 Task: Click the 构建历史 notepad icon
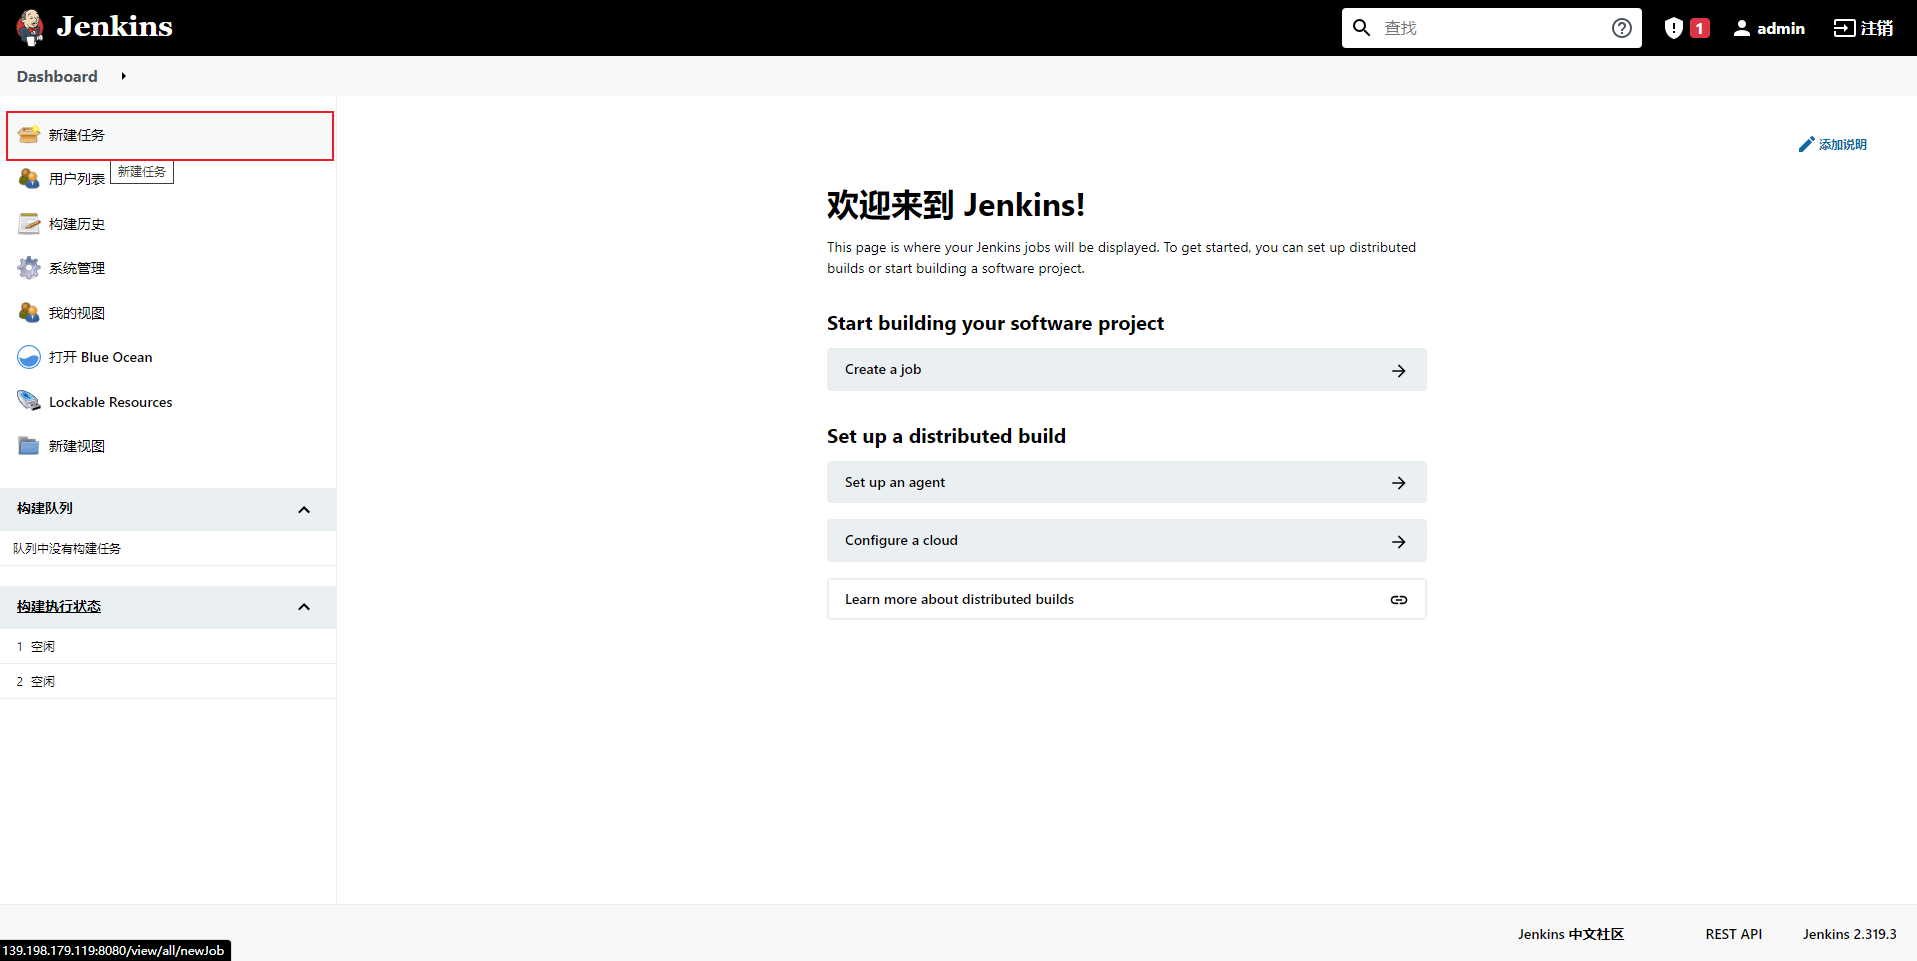click(29, 224)
